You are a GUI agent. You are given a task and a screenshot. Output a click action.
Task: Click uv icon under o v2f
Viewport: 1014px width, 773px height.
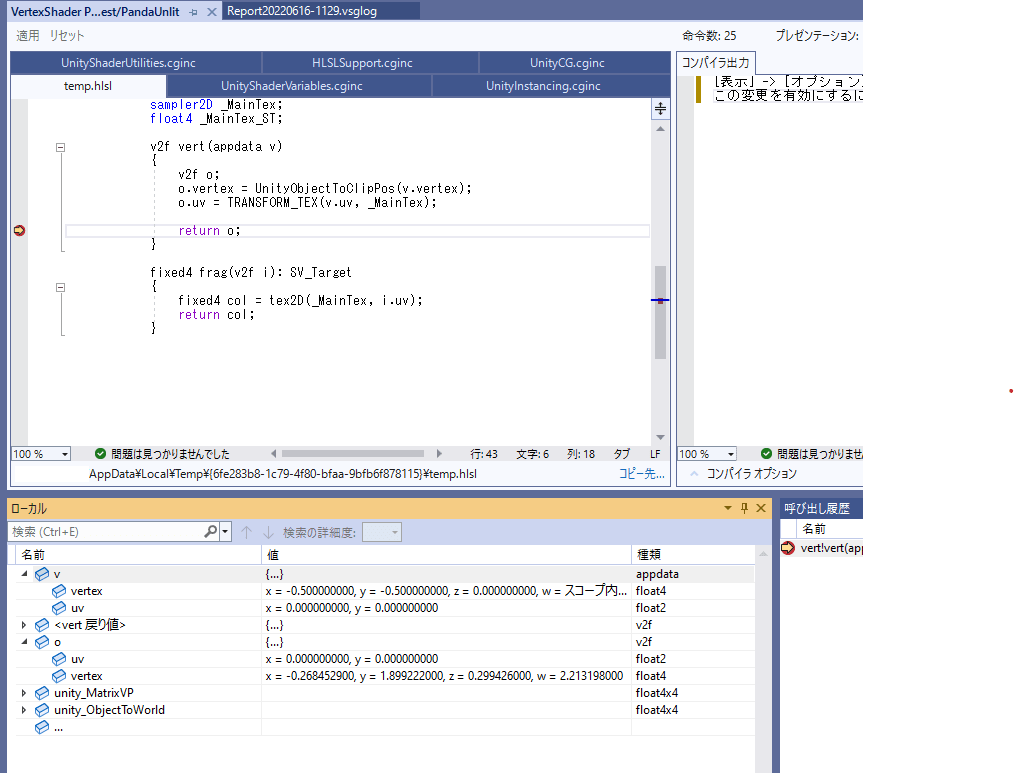[59, 659]
